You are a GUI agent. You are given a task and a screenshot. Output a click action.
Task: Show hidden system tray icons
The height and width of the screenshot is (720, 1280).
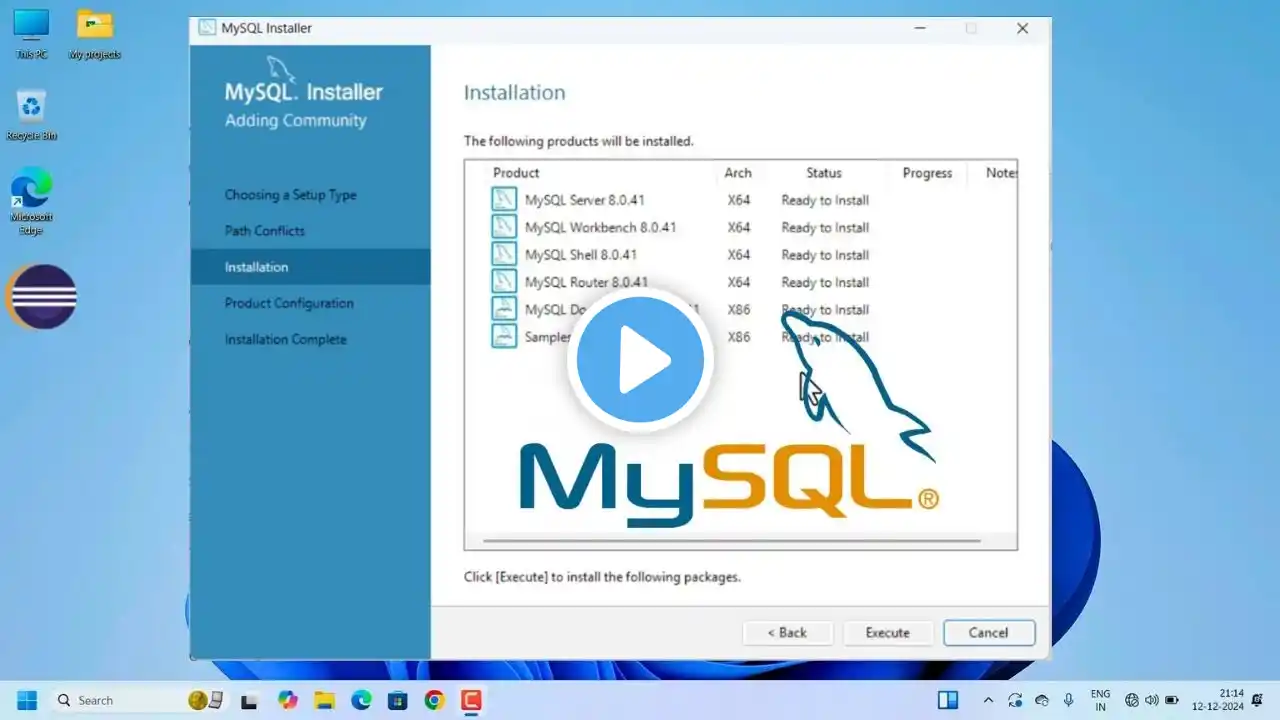point(989,700)
